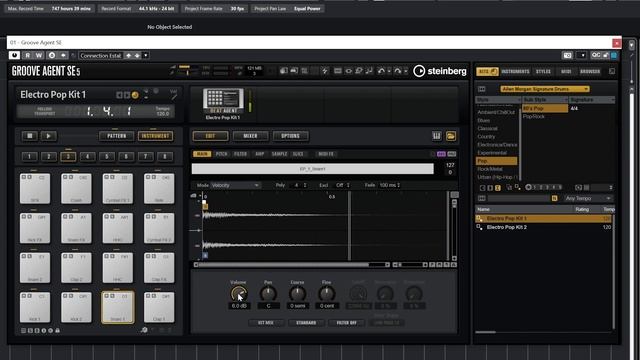Screen dimensions: 640x360
Task: Select the EP_1_Snare1 sample bar
Action: point(313,169)
